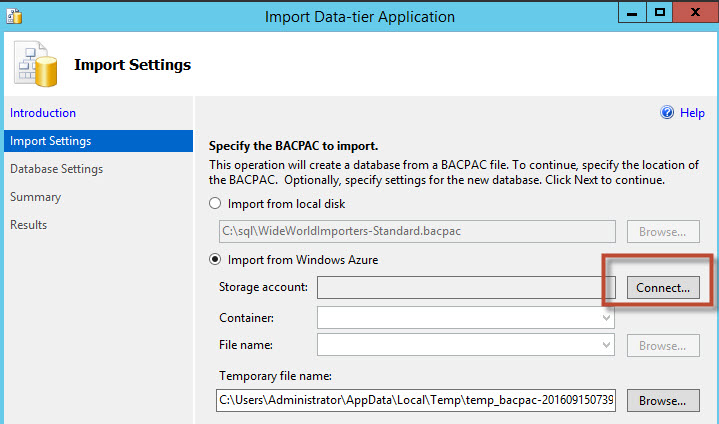Go to Import Settings page

pyautogui.click(x=50, y=141)
